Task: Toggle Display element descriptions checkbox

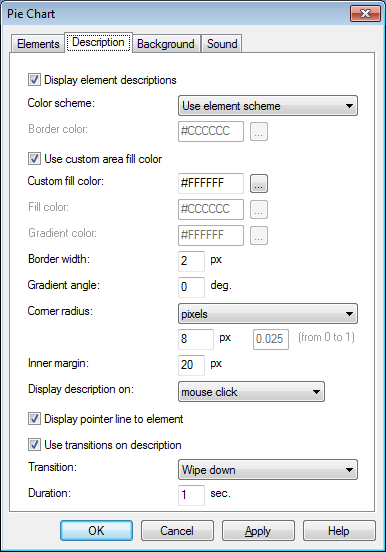Action: coord(34,80)
